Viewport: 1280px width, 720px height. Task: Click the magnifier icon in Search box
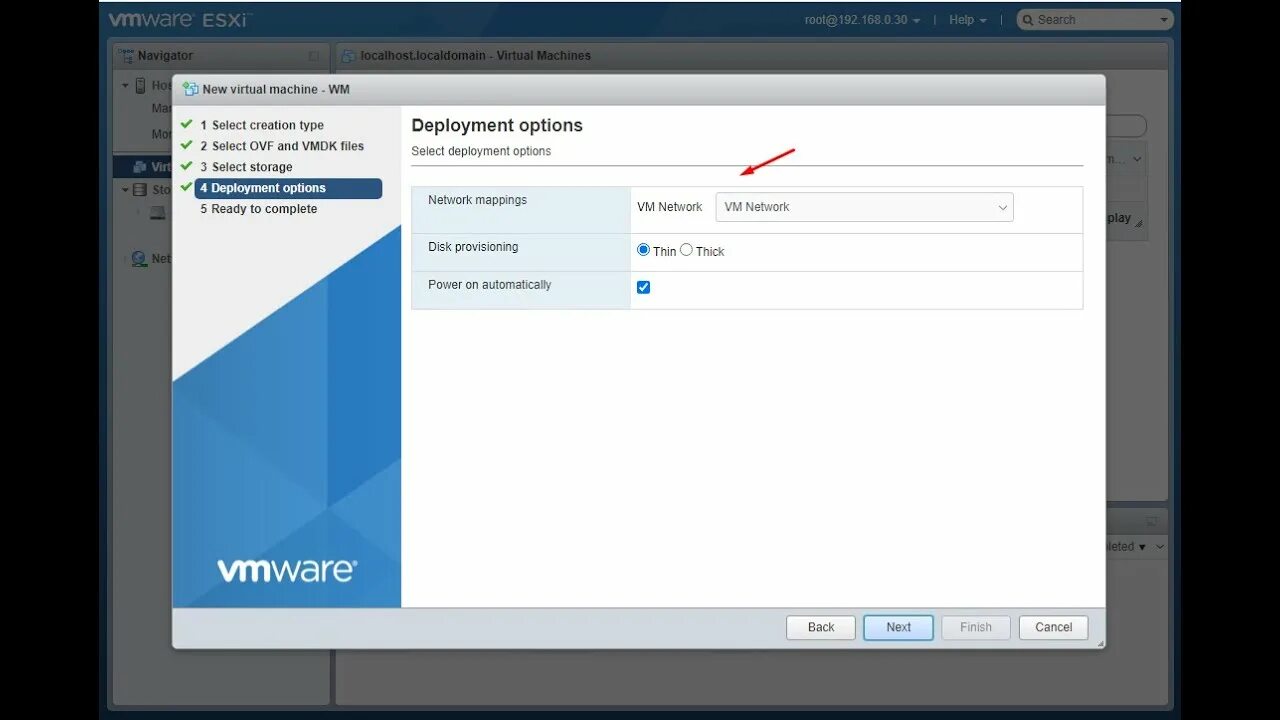1028,20
